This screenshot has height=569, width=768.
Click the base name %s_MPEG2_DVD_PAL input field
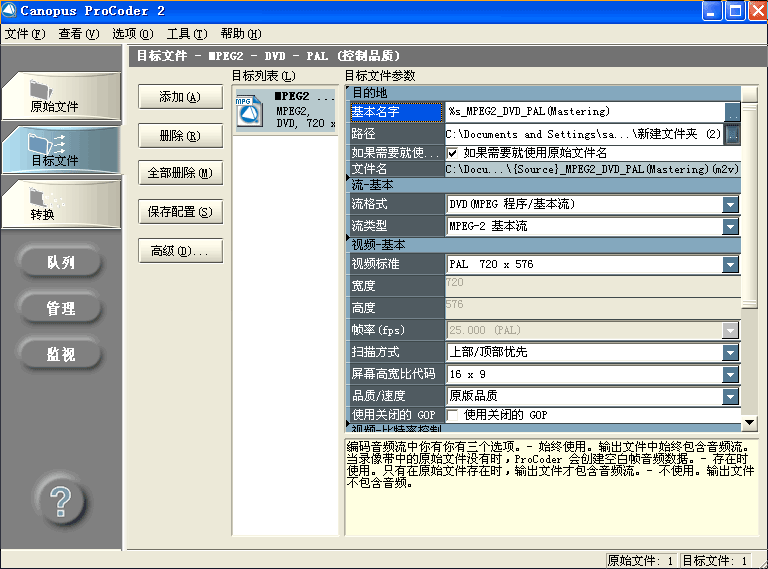pos(585,112)
